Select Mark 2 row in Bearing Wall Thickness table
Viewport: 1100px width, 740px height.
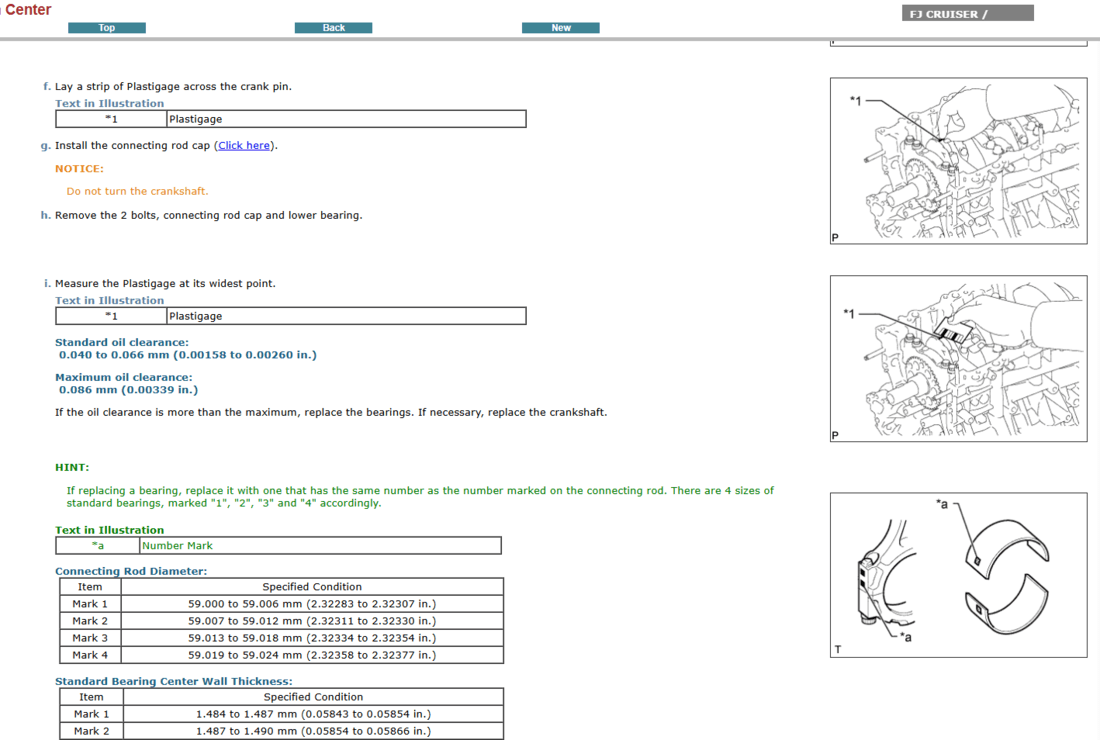[281, 731]
